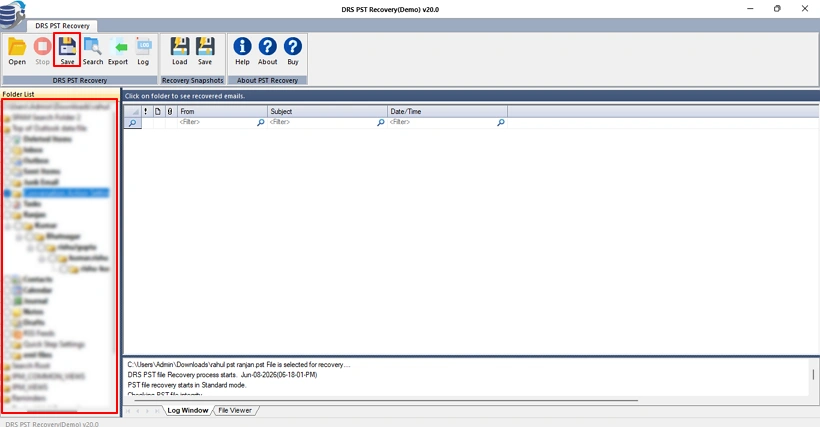Image resolution: width=820 pixels, height=427 pixels.
Task: Sort by the Date/Time column header
Action: [447, 111]
